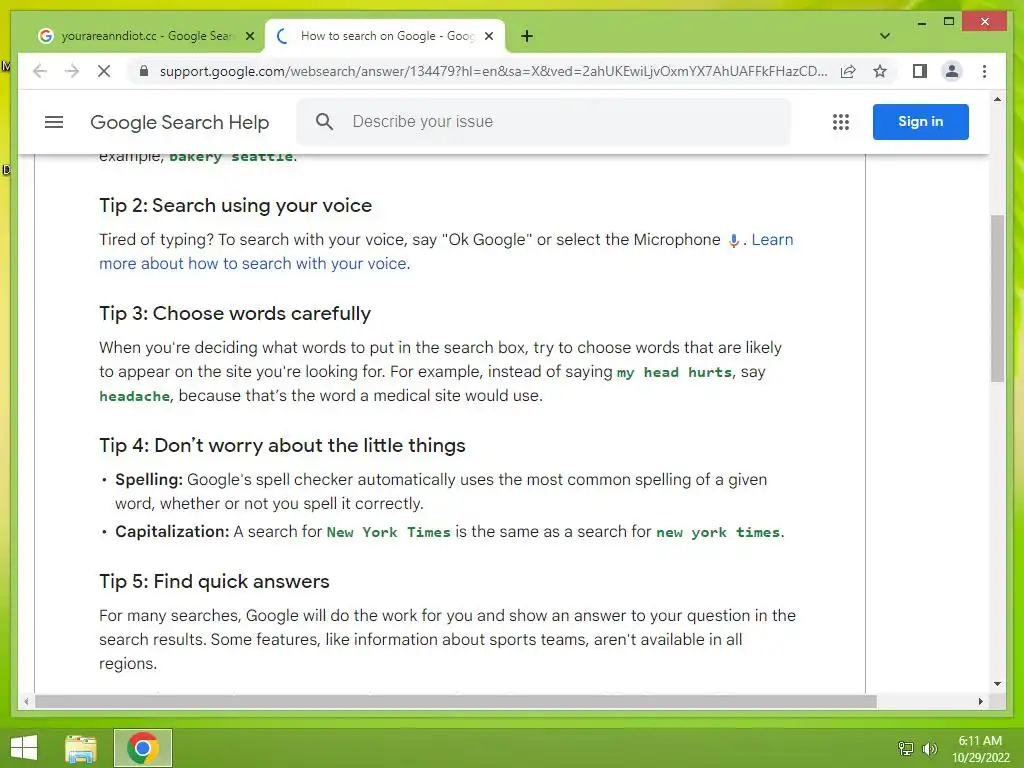Screen dimensions: 1024x768
Task: Click the magnifier icon in help search box
Action: pyautogui.click(x=325, y=121)
